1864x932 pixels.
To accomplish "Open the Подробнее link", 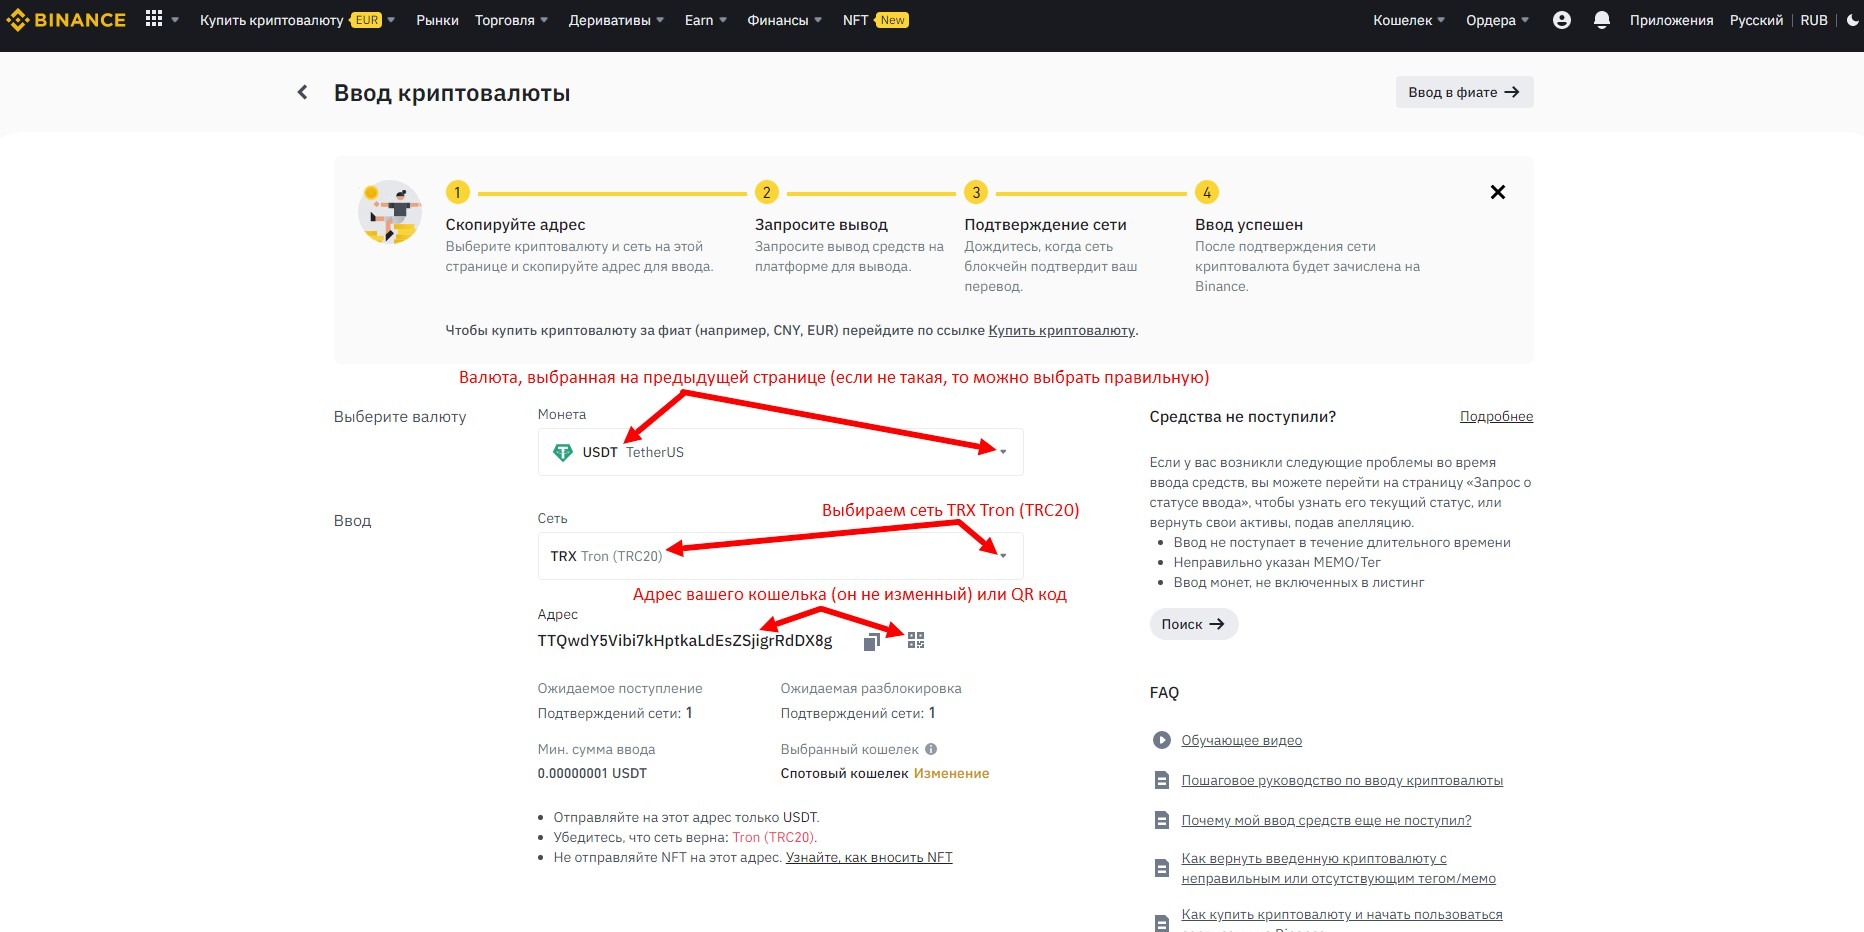I will coord(1496,417).
